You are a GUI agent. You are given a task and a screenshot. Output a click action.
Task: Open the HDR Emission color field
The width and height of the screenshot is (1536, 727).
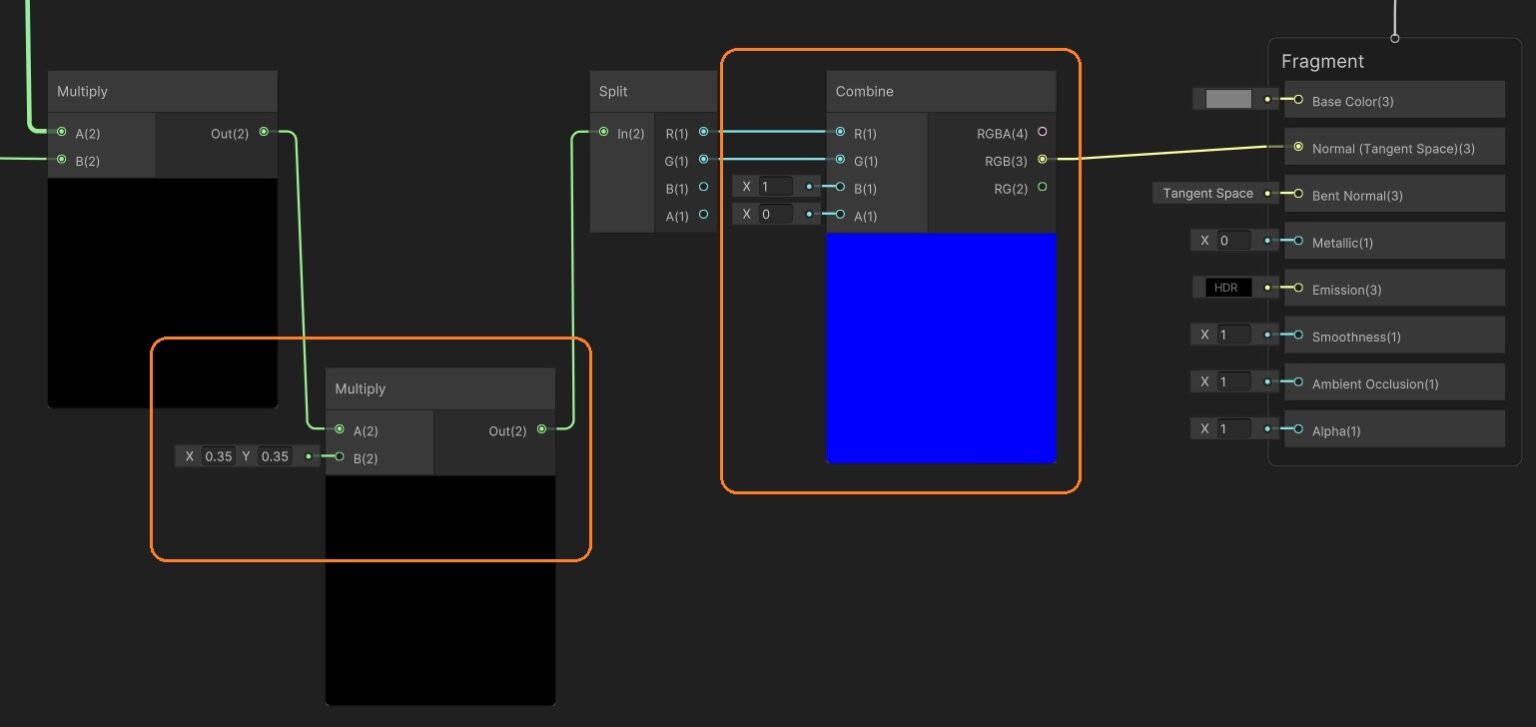(1226, 288)
